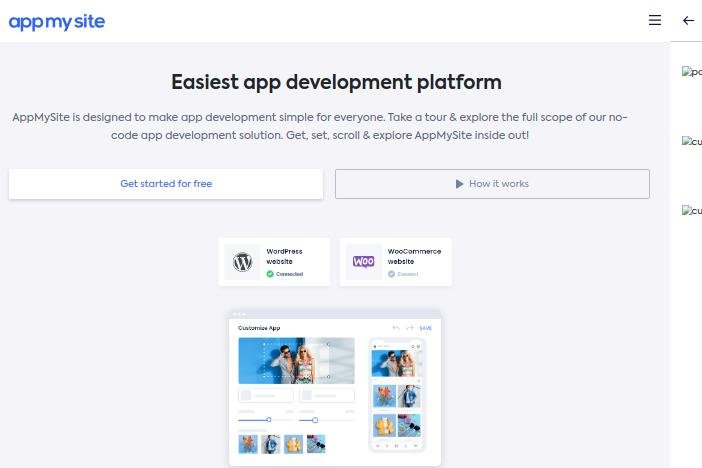Click the Easiest app development platform heading
This screenshot has height=468, width=702.
[x=336, y=82]
